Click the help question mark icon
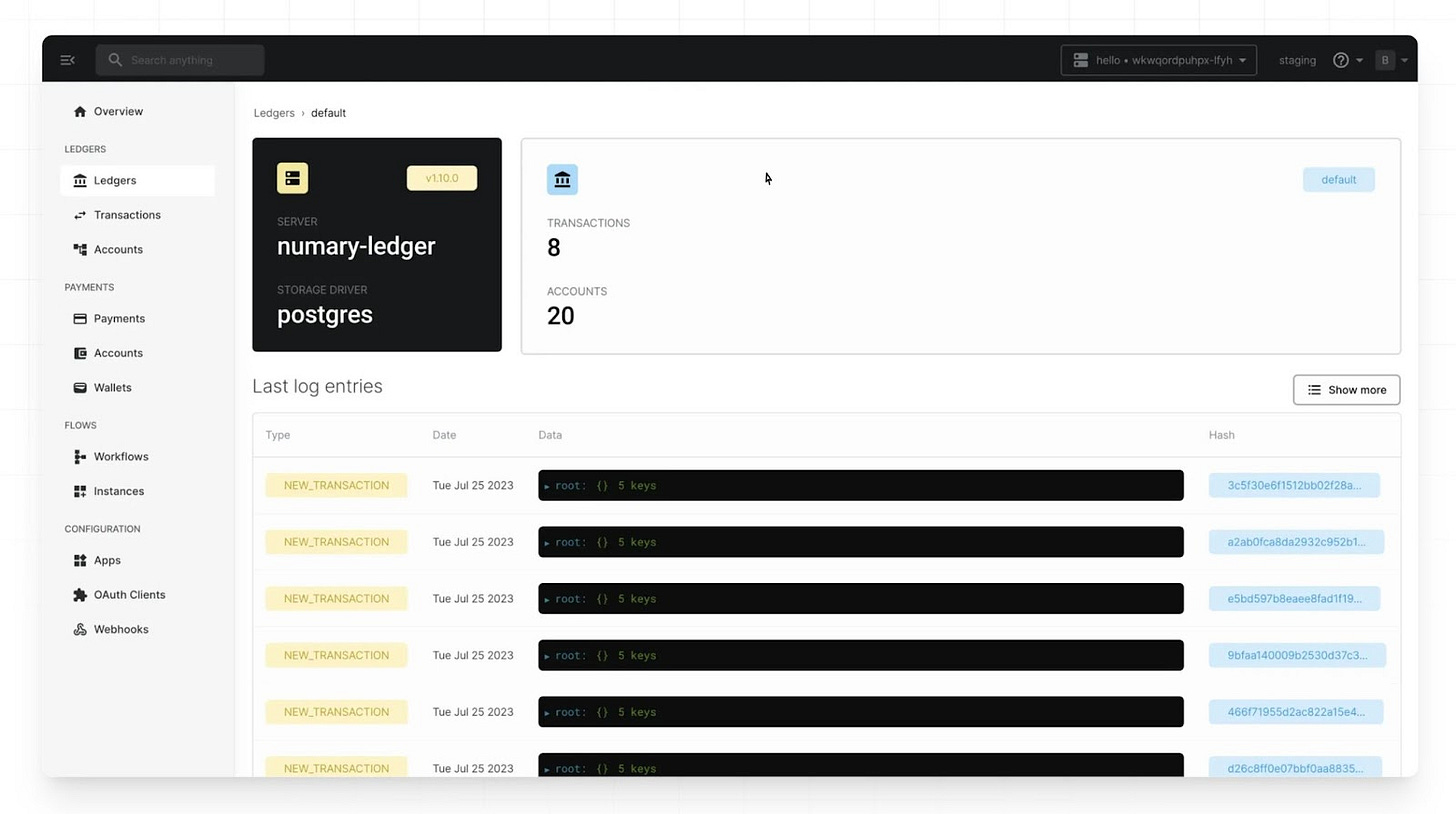Viewport: 1456px width, 814px height. [1340, 60]
